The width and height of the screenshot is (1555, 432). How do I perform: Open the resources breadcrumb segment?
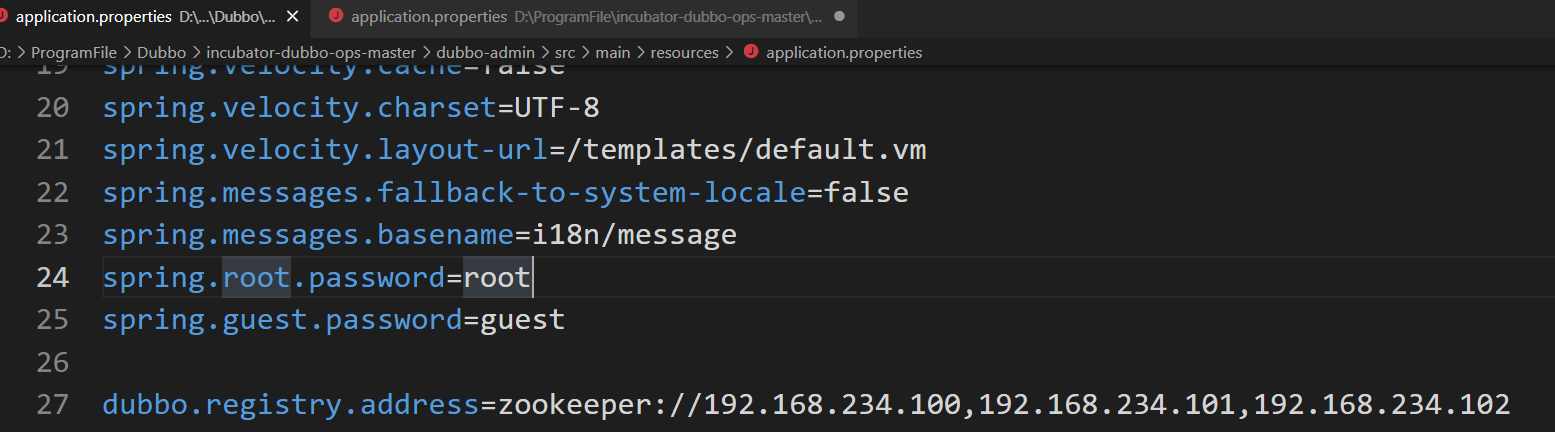click(685, 53)
